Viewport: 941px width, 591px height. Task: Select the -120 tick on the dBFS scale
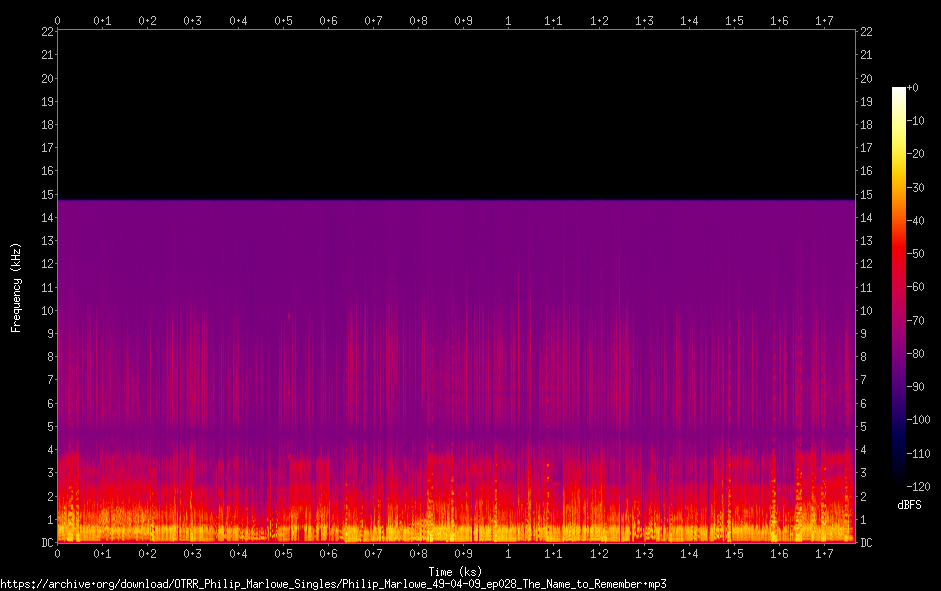(x=918, y=486)
